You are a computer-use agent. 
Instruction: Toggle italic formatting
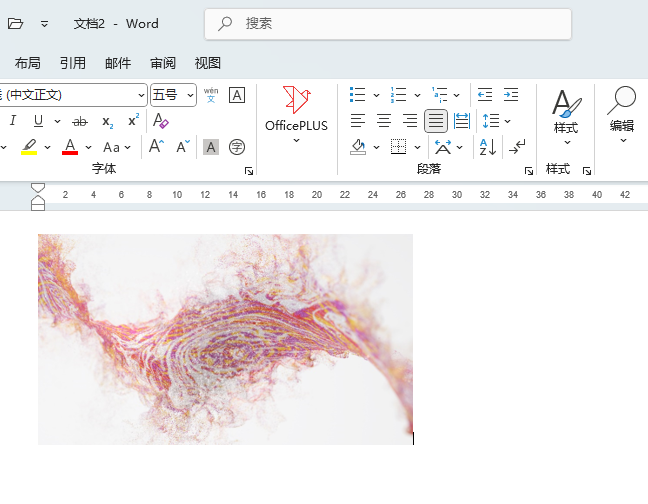pos(13,121)
